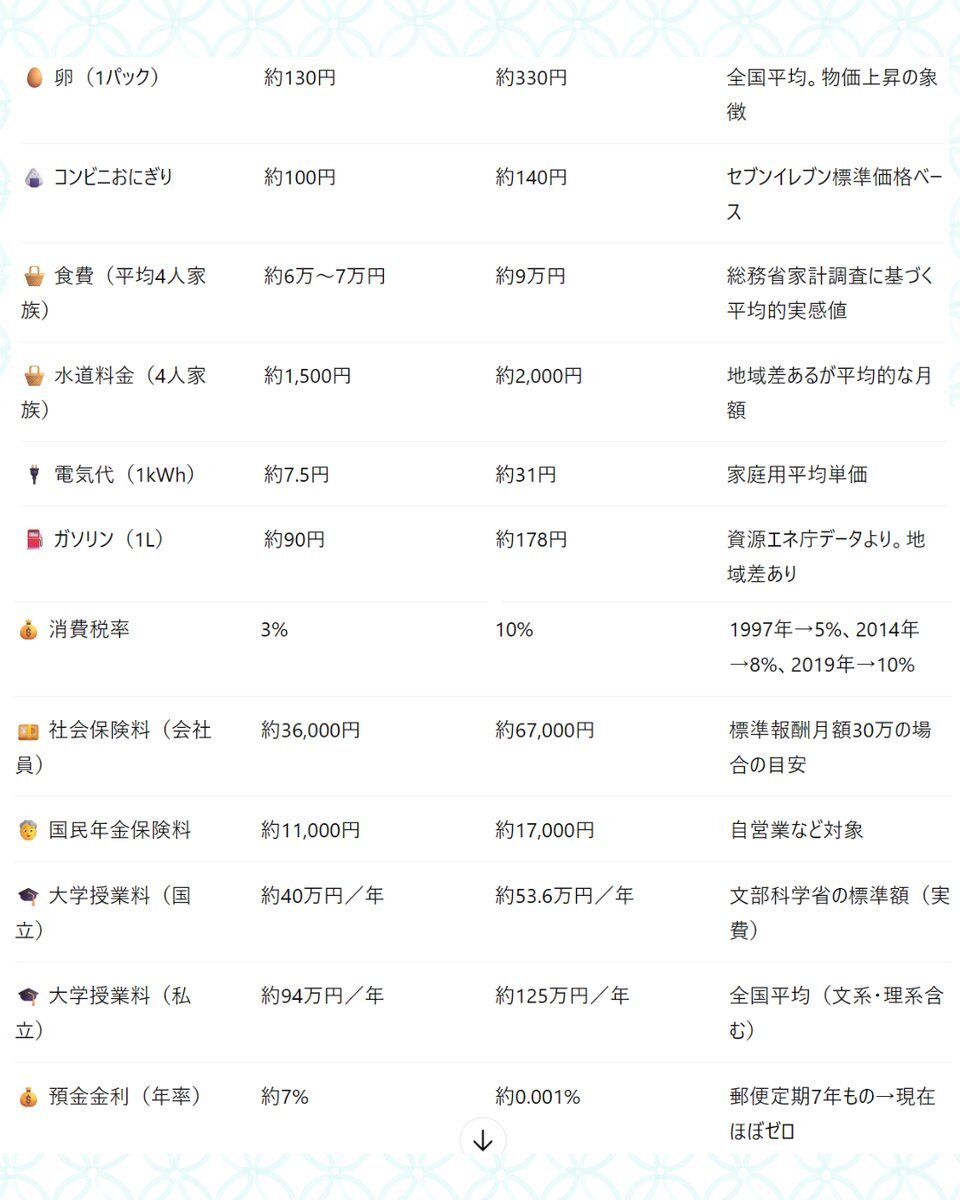Click the basket icon beside 水道料金

[34, 377]
